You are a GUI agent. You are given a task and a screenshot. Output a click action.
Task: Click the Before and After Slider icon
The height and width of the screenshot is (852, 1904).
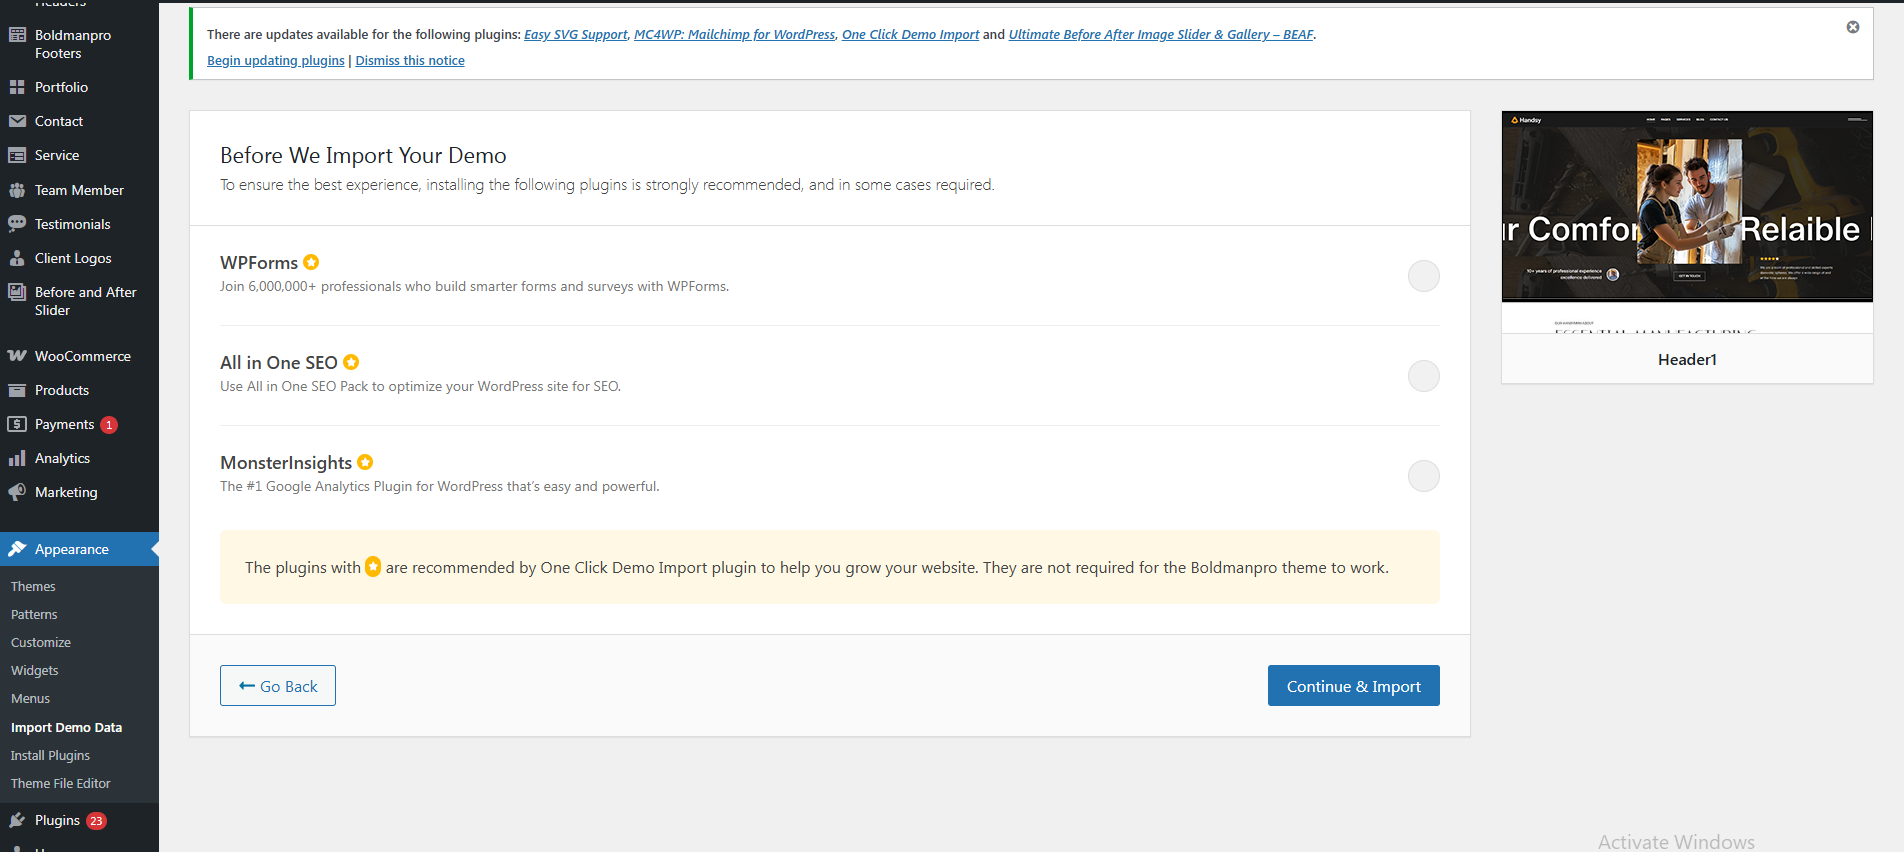click(17, 292)
